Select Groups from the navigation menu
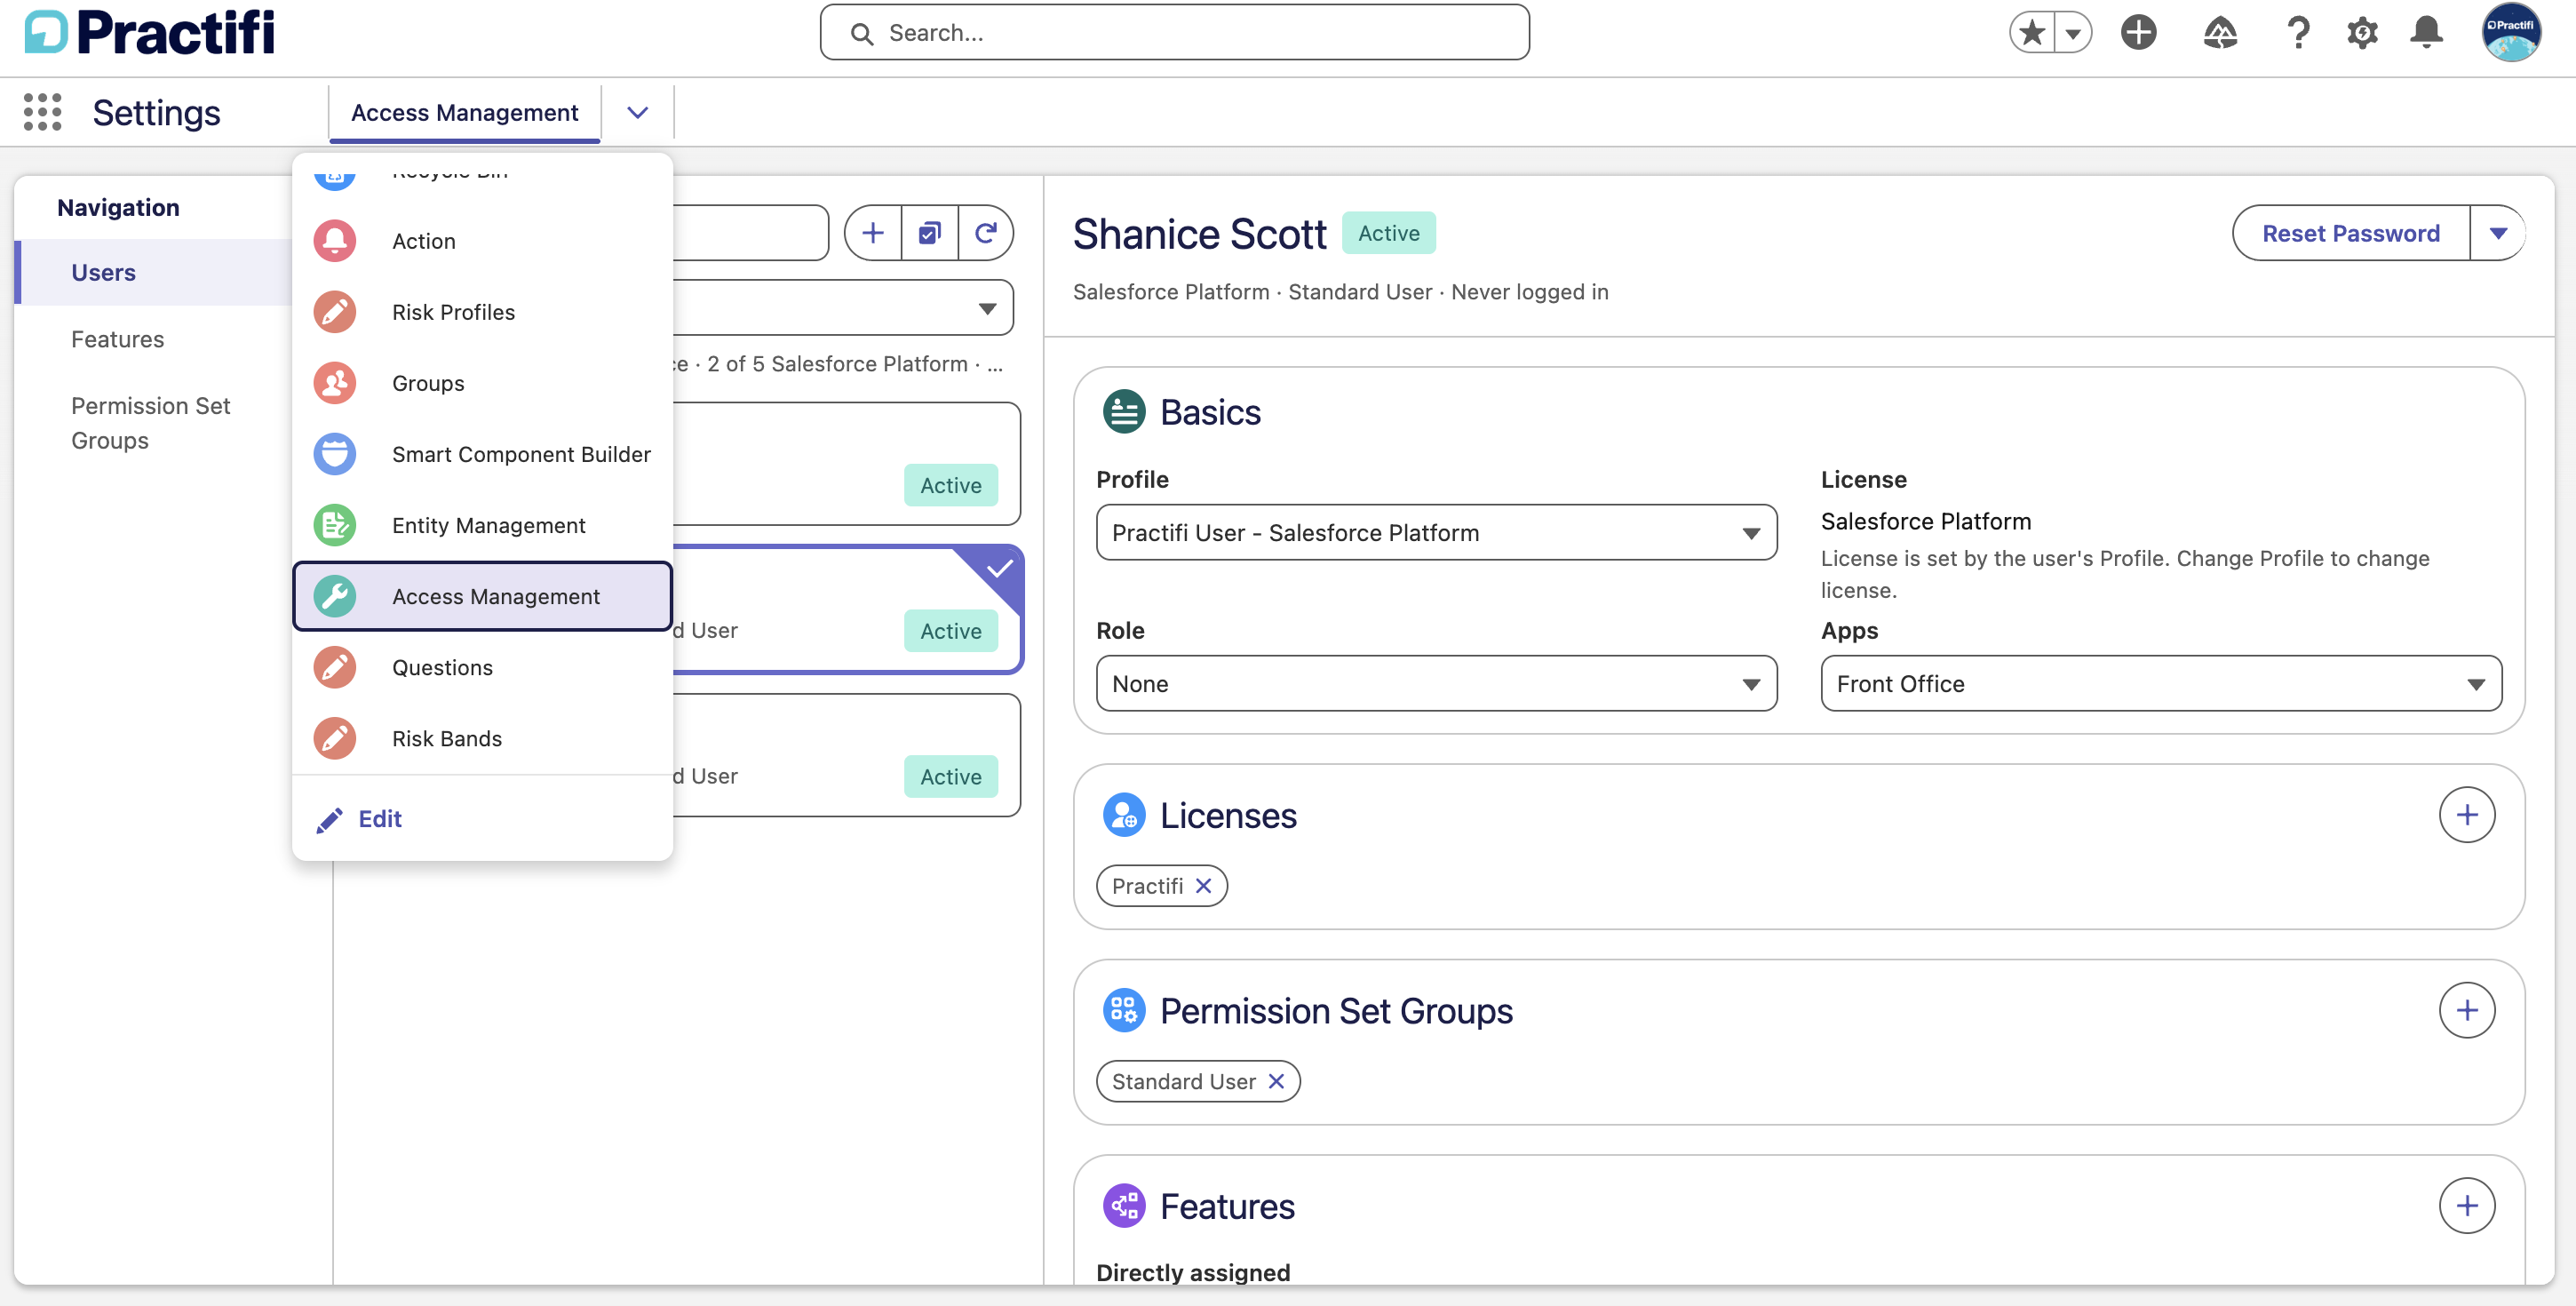 (x=482, y=383)
